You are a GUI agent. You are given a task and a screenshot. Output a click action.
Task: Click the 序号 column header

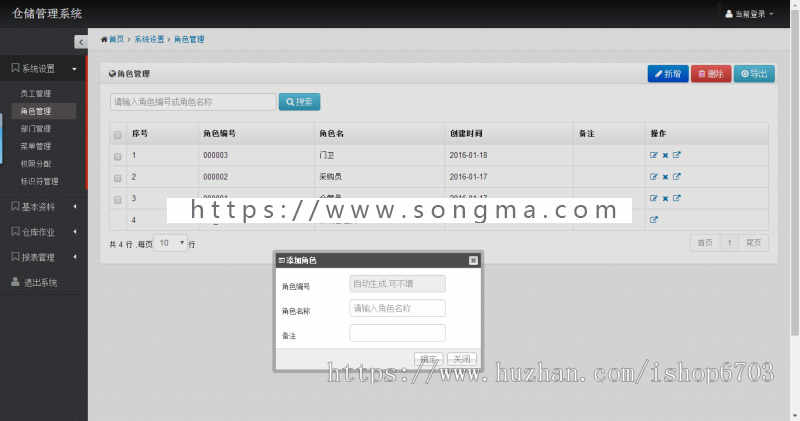coord(140,133)
